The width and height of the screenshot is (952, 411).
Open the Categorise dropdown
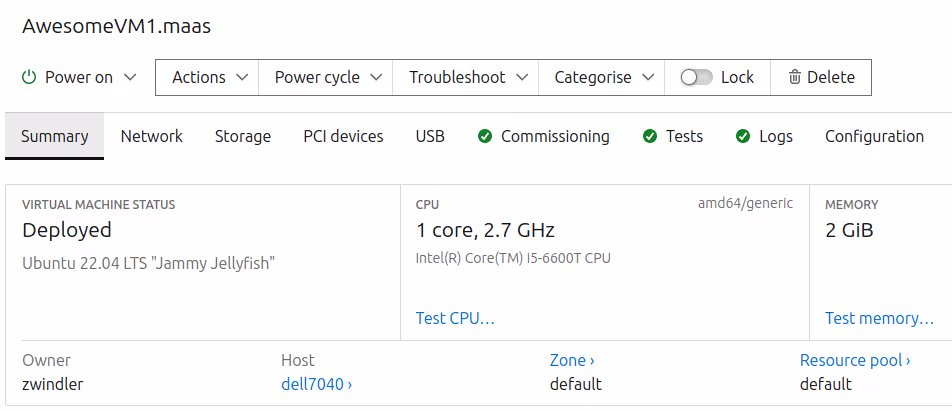pyautogui.click(x=602, y=77)
